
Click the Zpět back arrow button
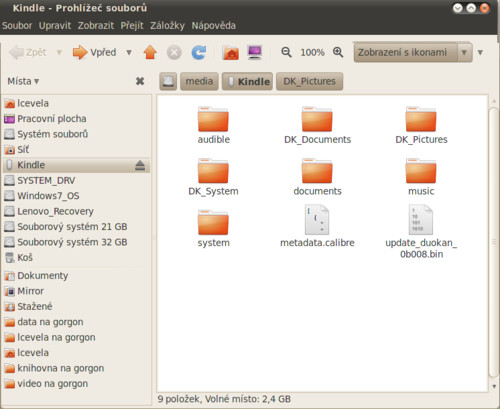pyautogui.click(x=28, y=52)
